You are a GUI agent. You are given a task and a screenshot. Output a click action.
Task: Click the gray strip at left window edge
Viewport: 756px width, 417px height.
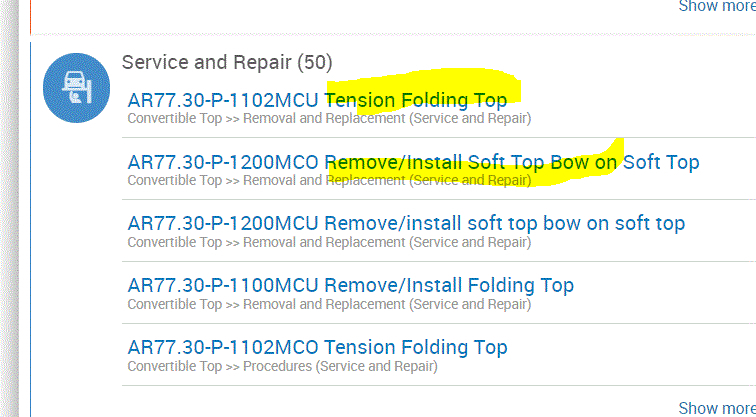pos(9,200)
